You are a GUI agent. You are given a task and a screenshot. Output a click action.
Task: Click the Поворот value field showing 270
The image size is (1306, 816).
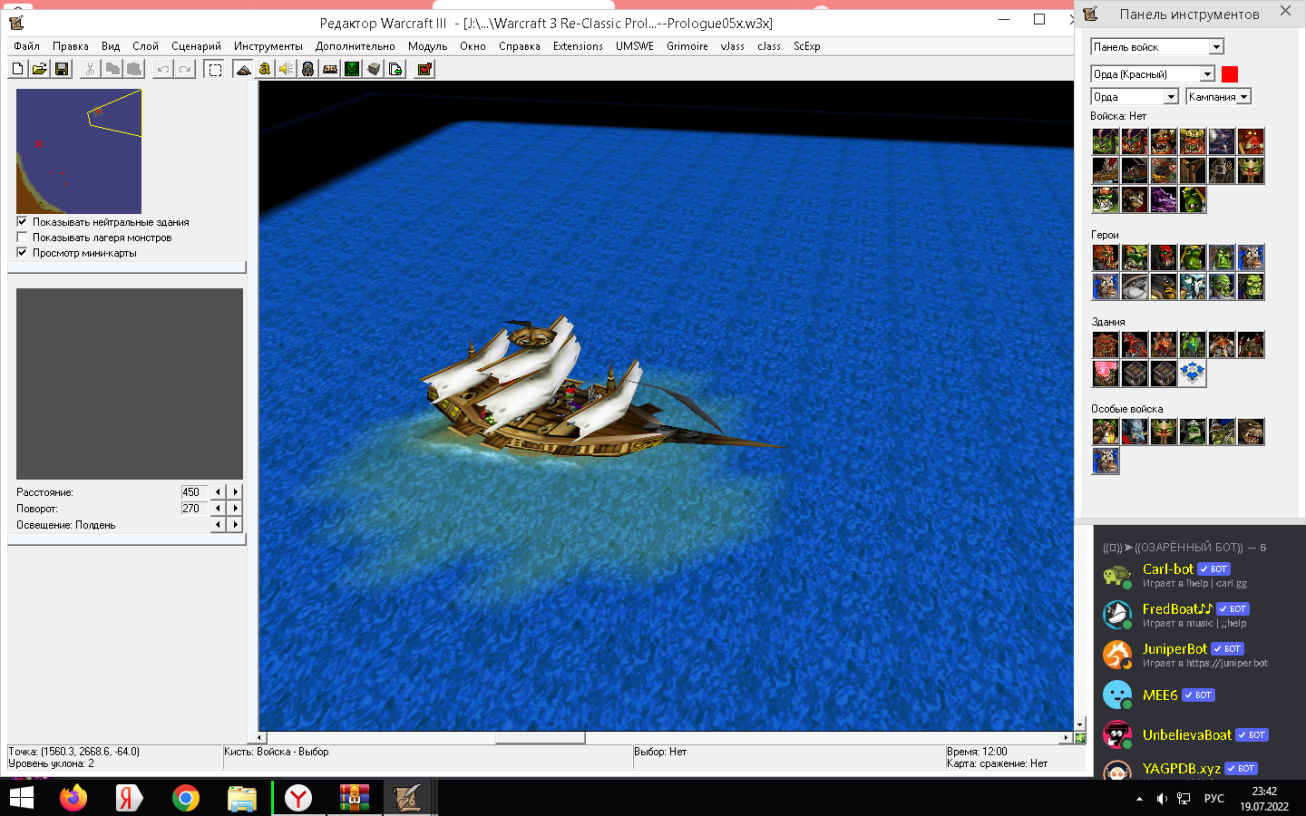coord(193,508)
